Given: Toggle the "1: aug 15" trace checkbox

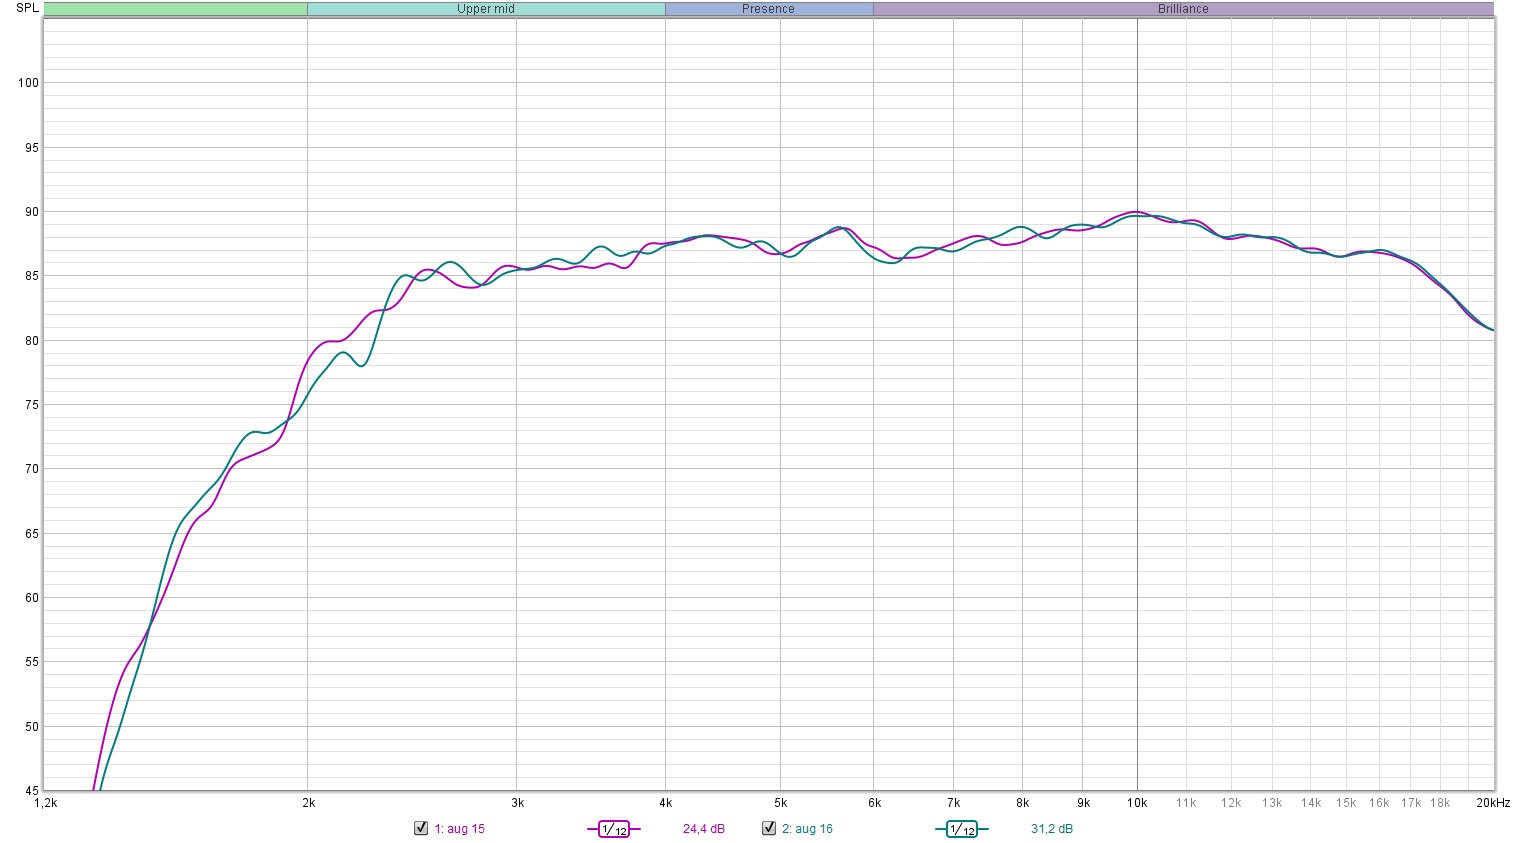Looking at the screenshot, I should coord(421,829).
